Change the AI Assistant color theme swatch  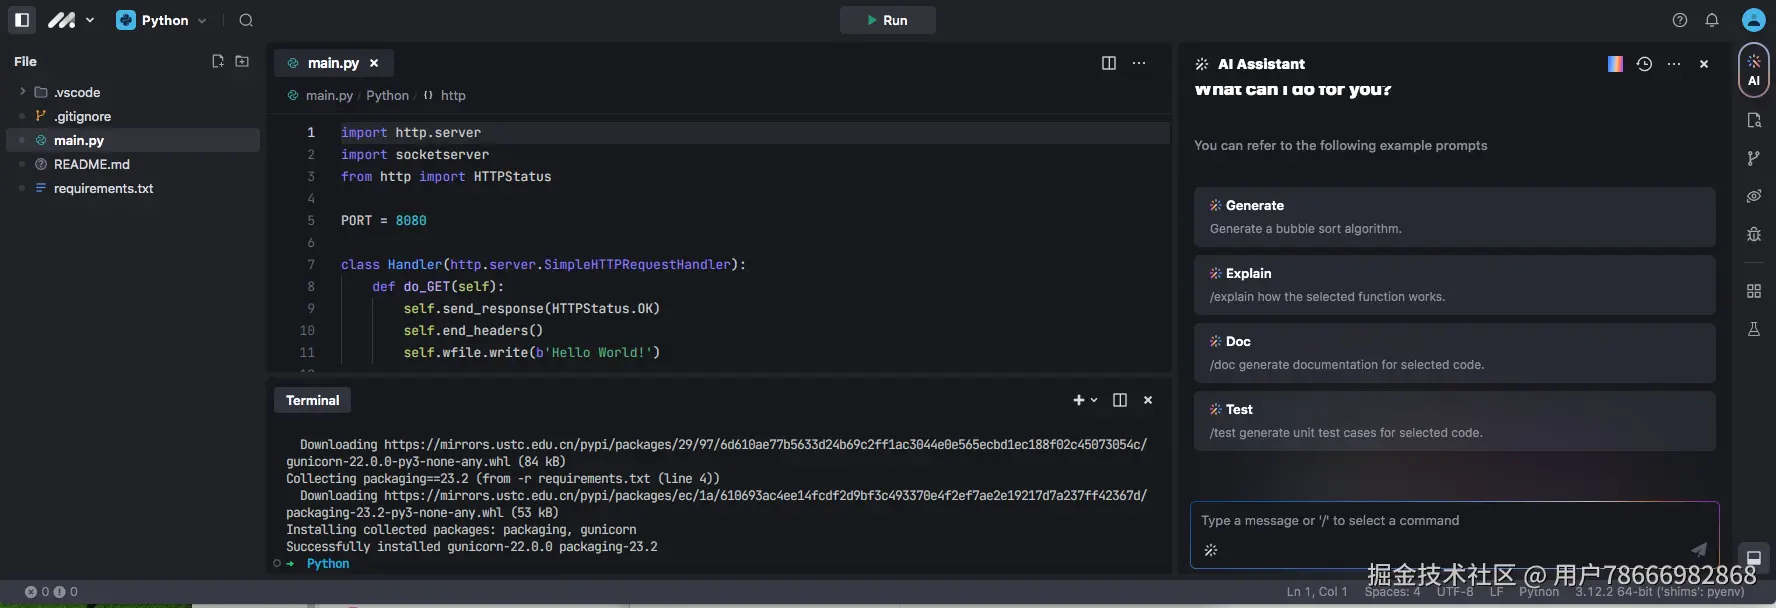(1615, 64)
